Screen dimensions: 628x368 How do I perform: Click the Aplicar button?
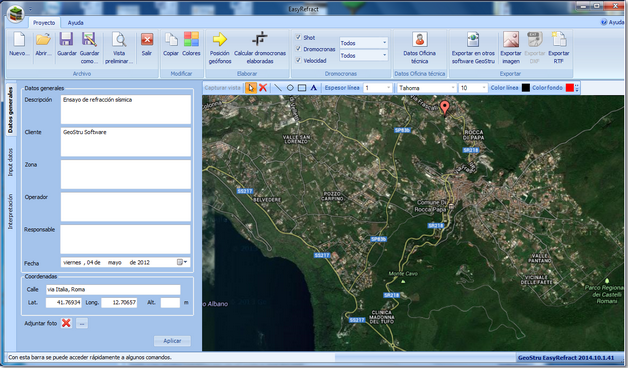172,341
